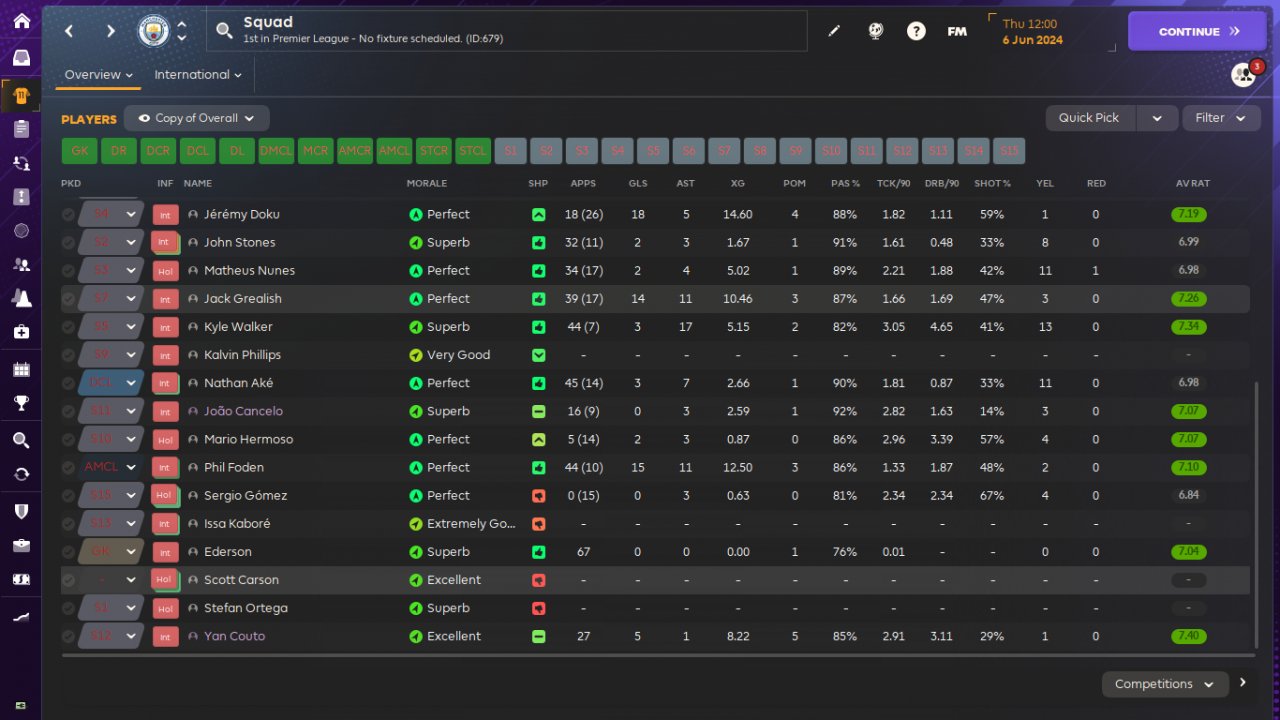The image size is (1280, 720).
Task: Sort the table by the NAME column
Action: click(198, 184)
